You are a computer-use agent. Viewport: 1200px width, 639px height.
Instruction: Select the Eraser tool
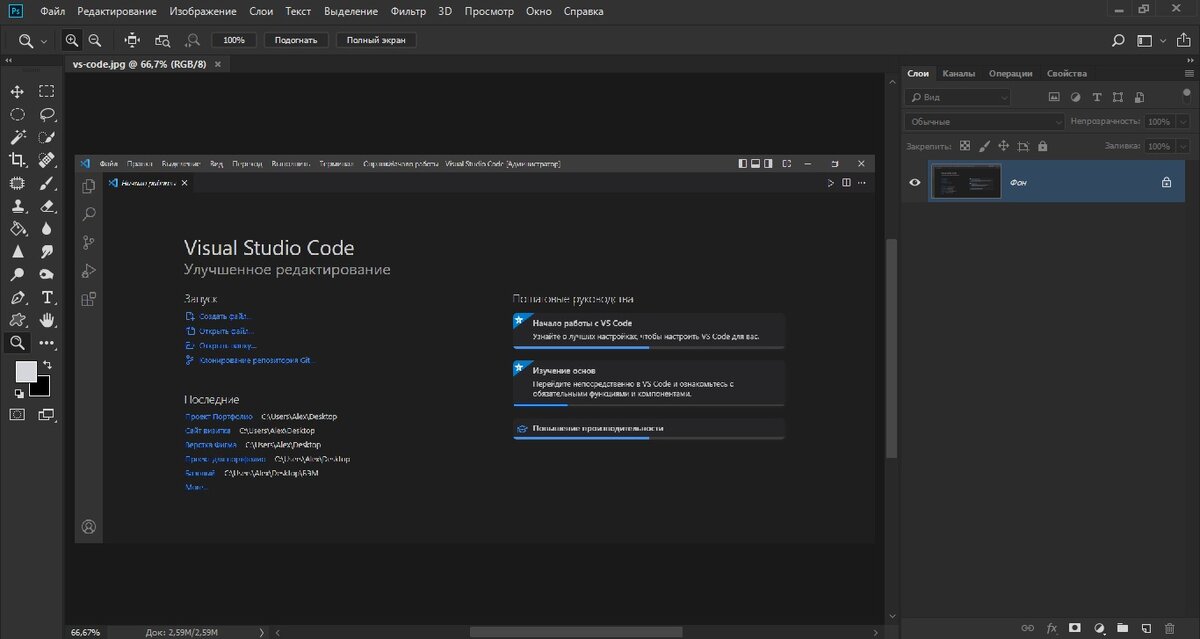coord(47,206)
